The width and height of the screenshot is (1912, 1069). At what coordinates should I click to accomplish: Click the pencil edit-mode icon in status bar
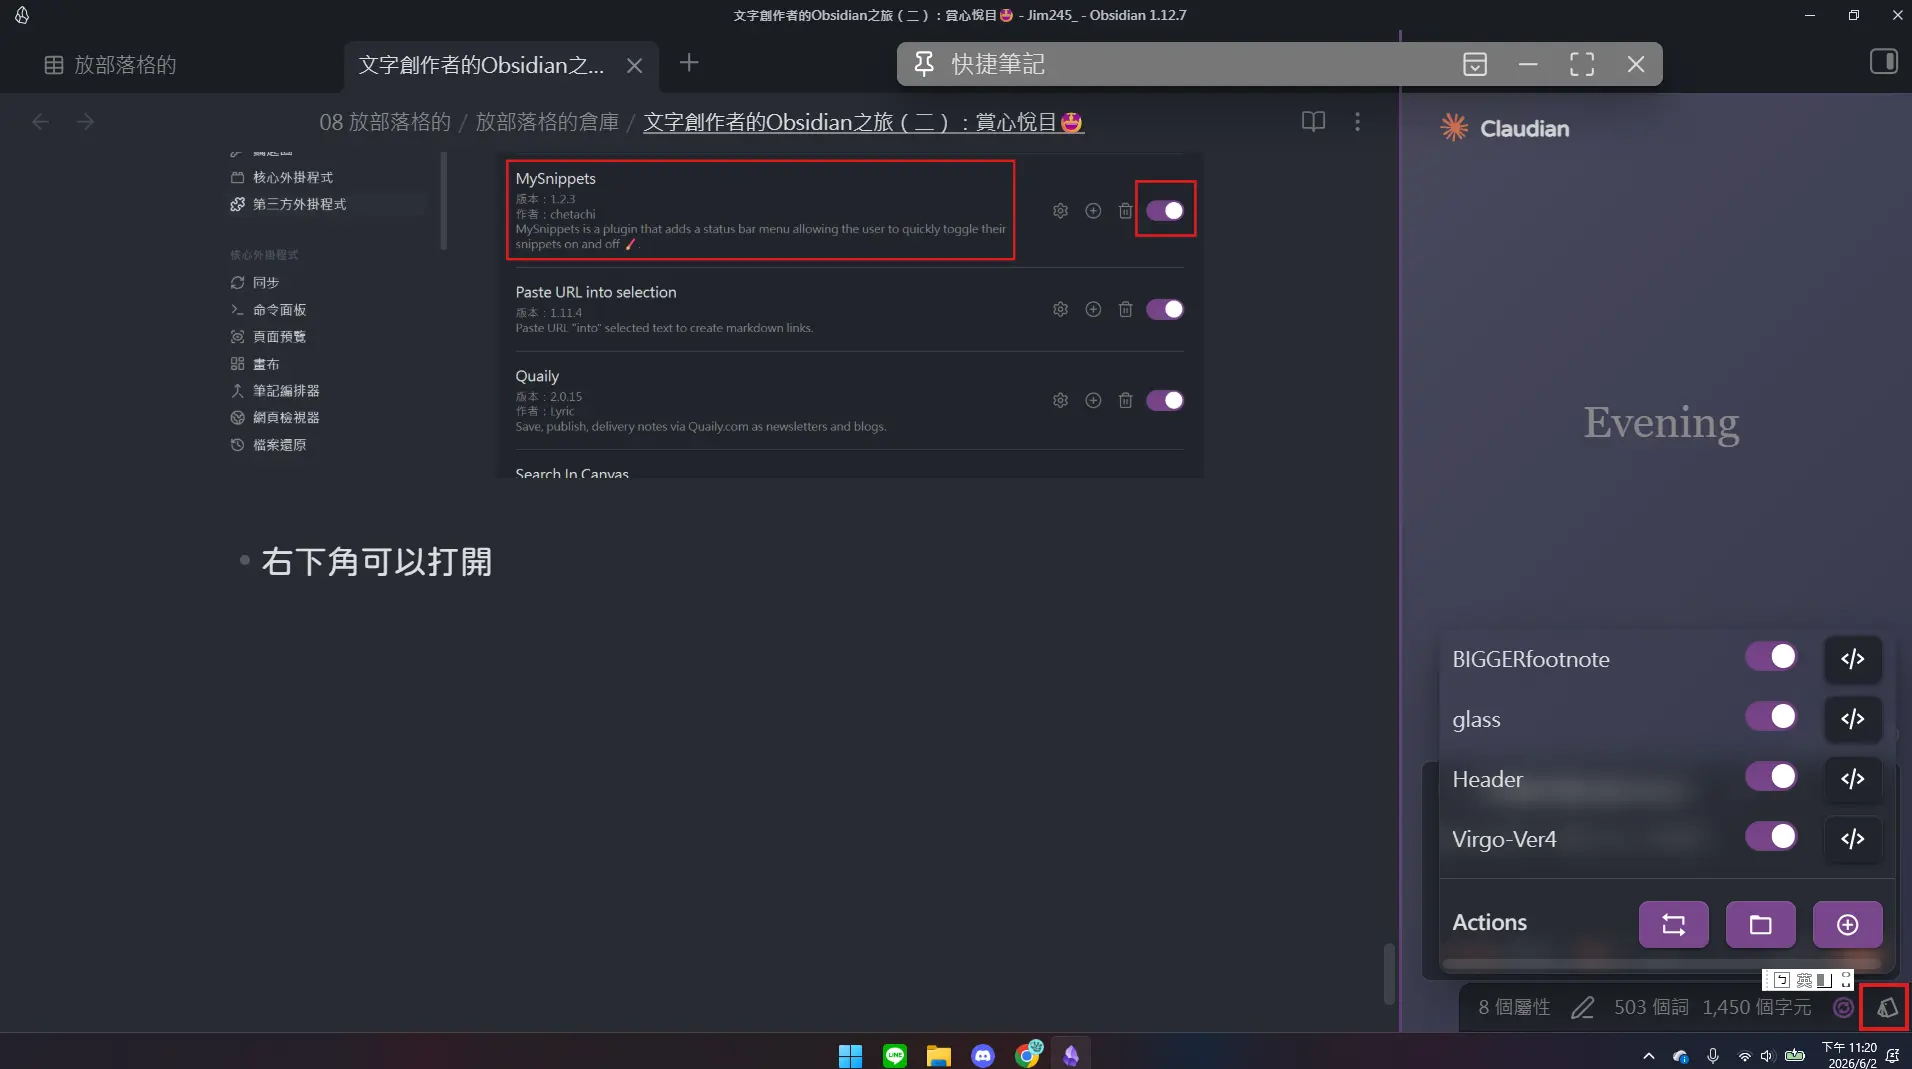click(x=1582, y=1008)
